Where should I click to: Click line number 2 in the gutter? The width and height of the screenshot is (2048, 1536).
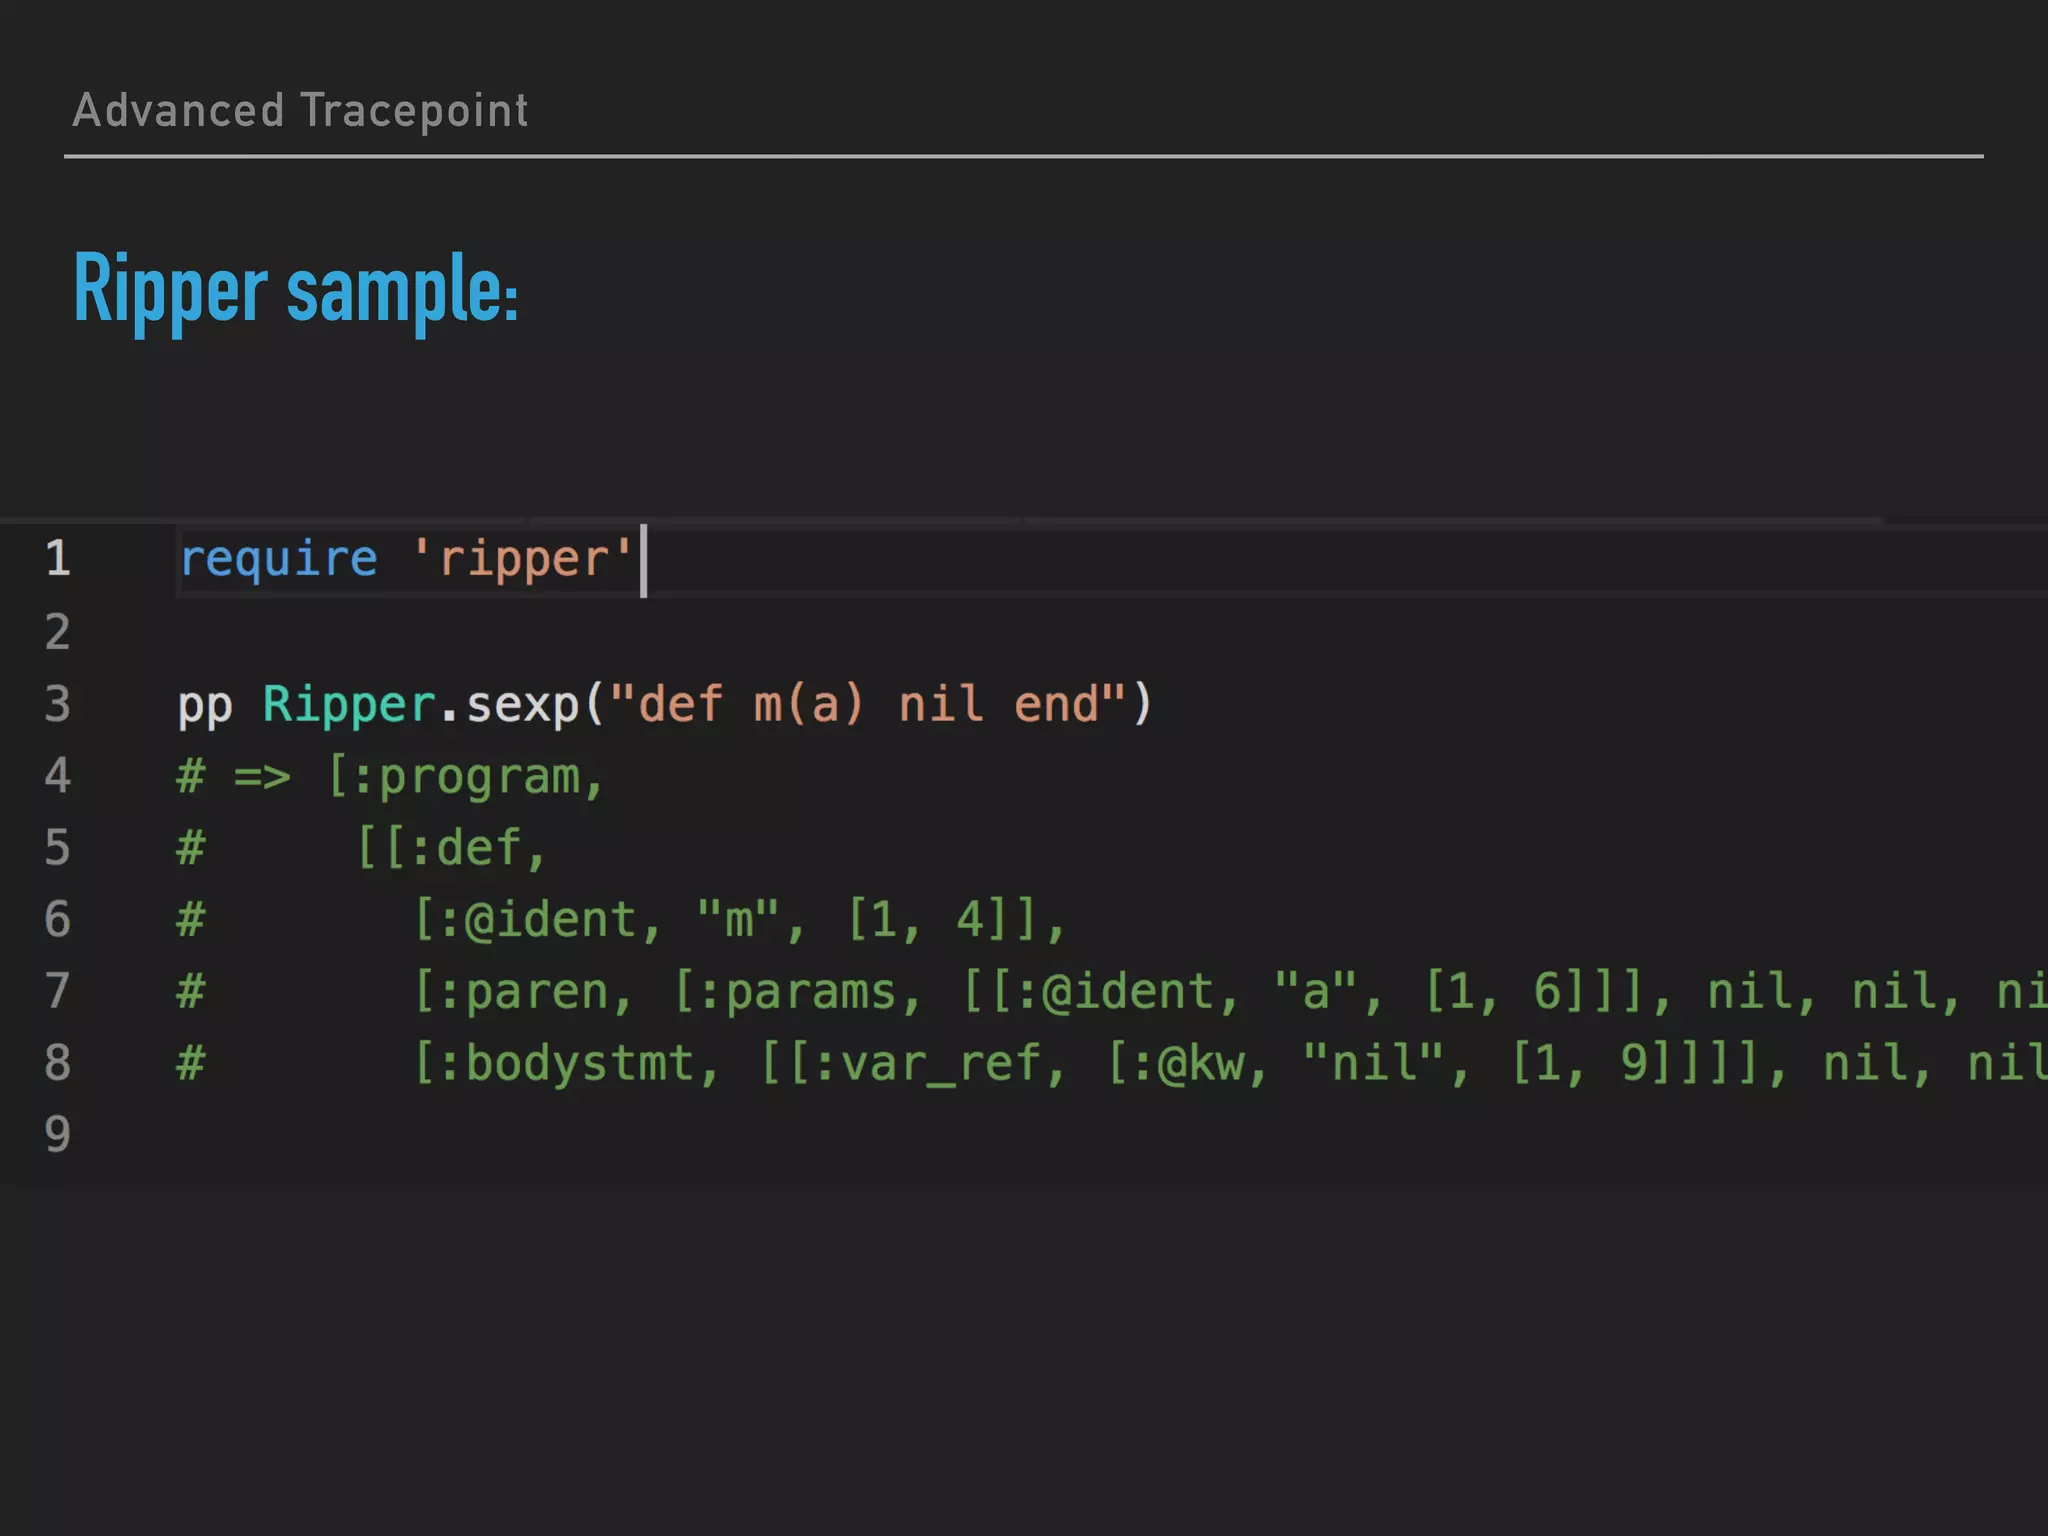click(58, 632)
